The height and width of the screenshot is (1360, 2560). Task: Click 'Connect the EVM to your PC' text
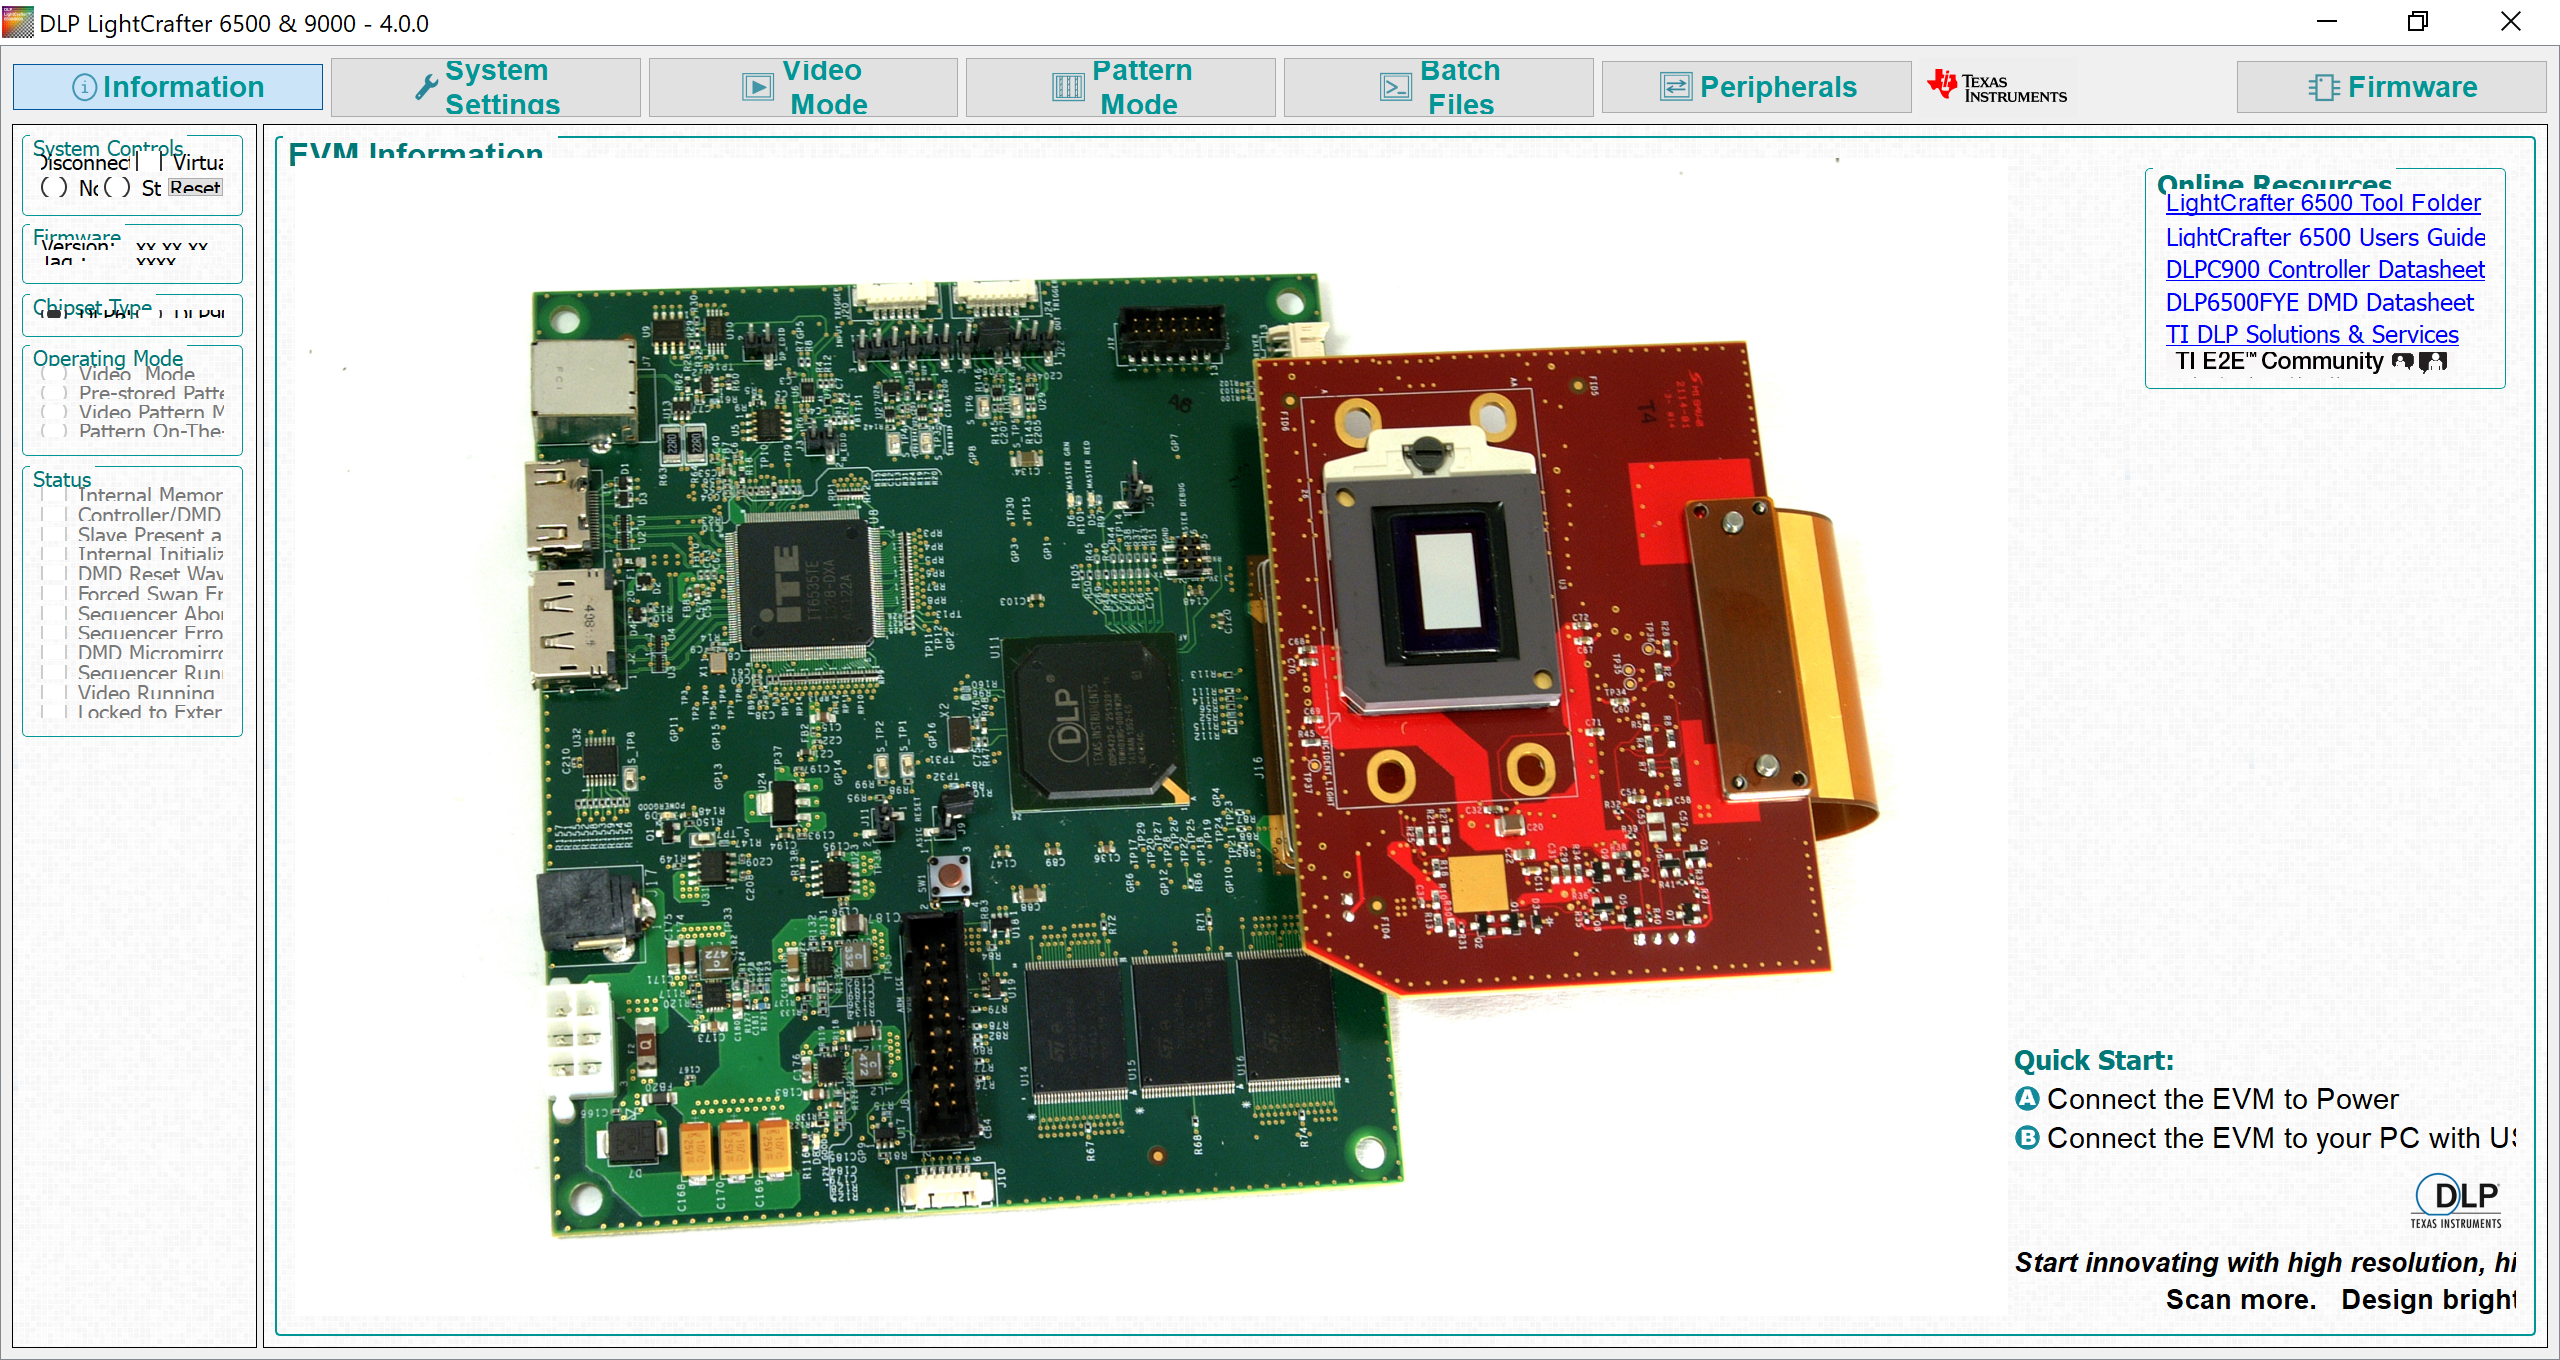[x=2280, y=1138]
